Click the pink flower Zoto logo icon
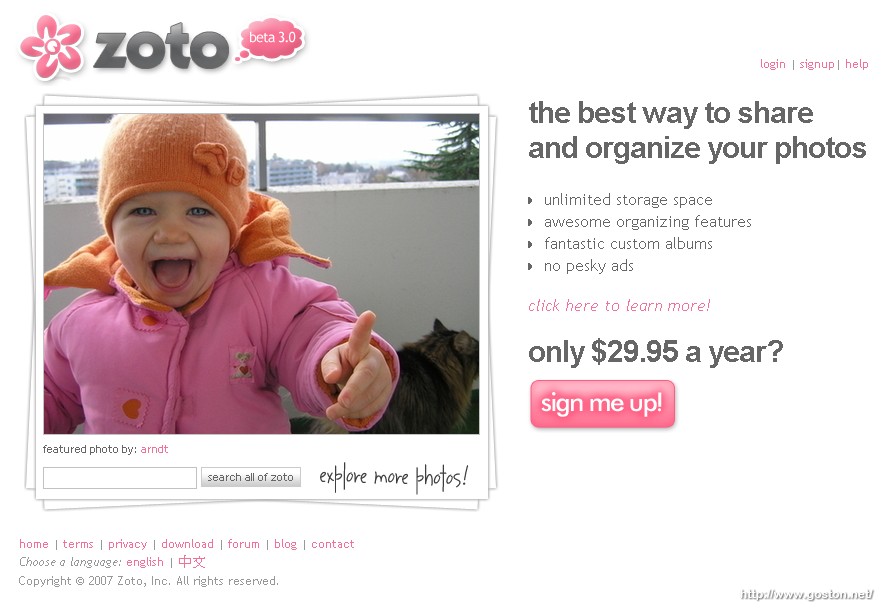Screen dimensions: 893x615 tap(51, 47)
